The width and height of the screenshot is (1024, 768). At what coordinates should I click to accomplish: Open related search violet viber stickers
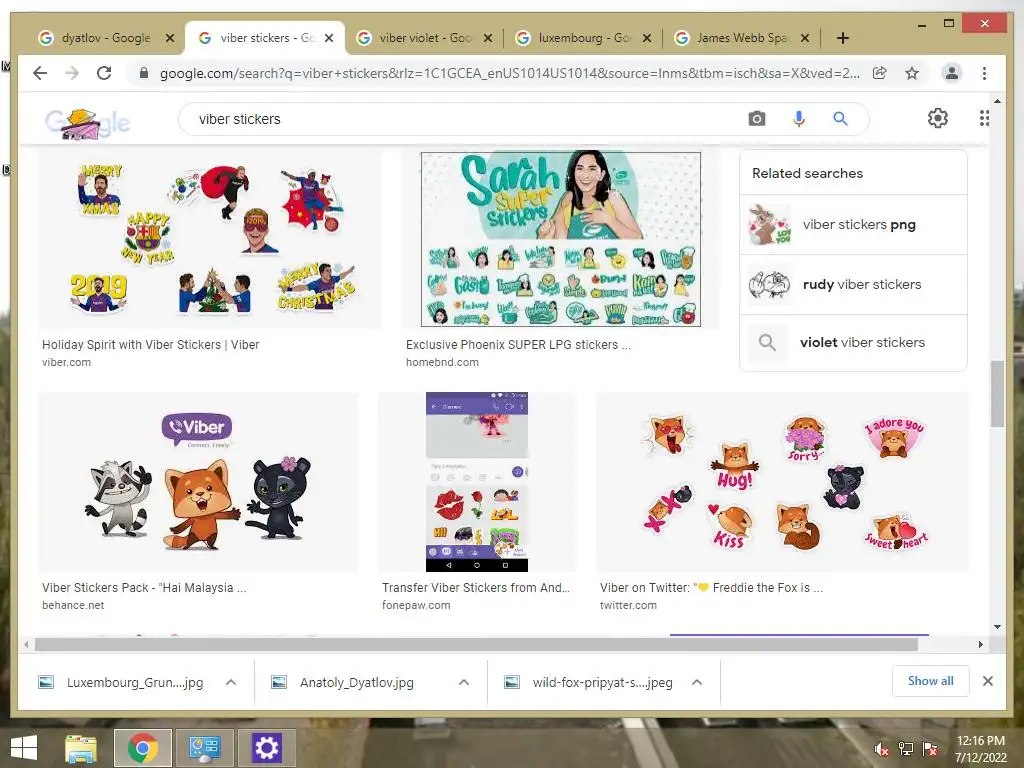853,342
